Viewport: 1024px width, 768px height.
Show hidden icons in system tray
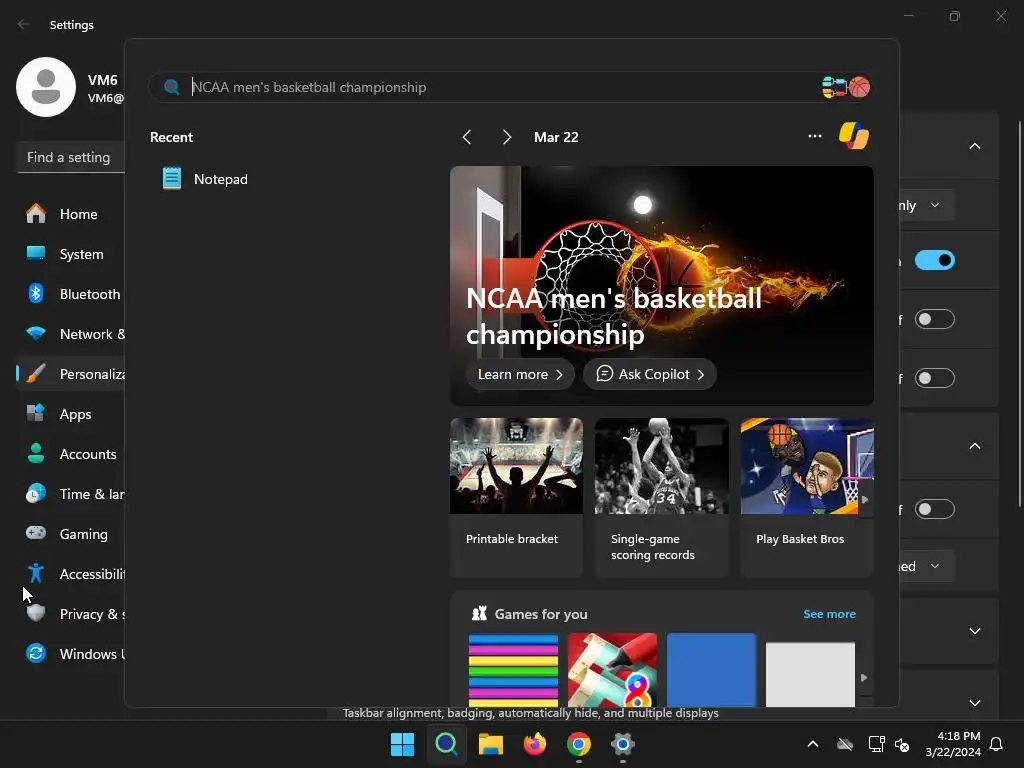click(813, 744)
